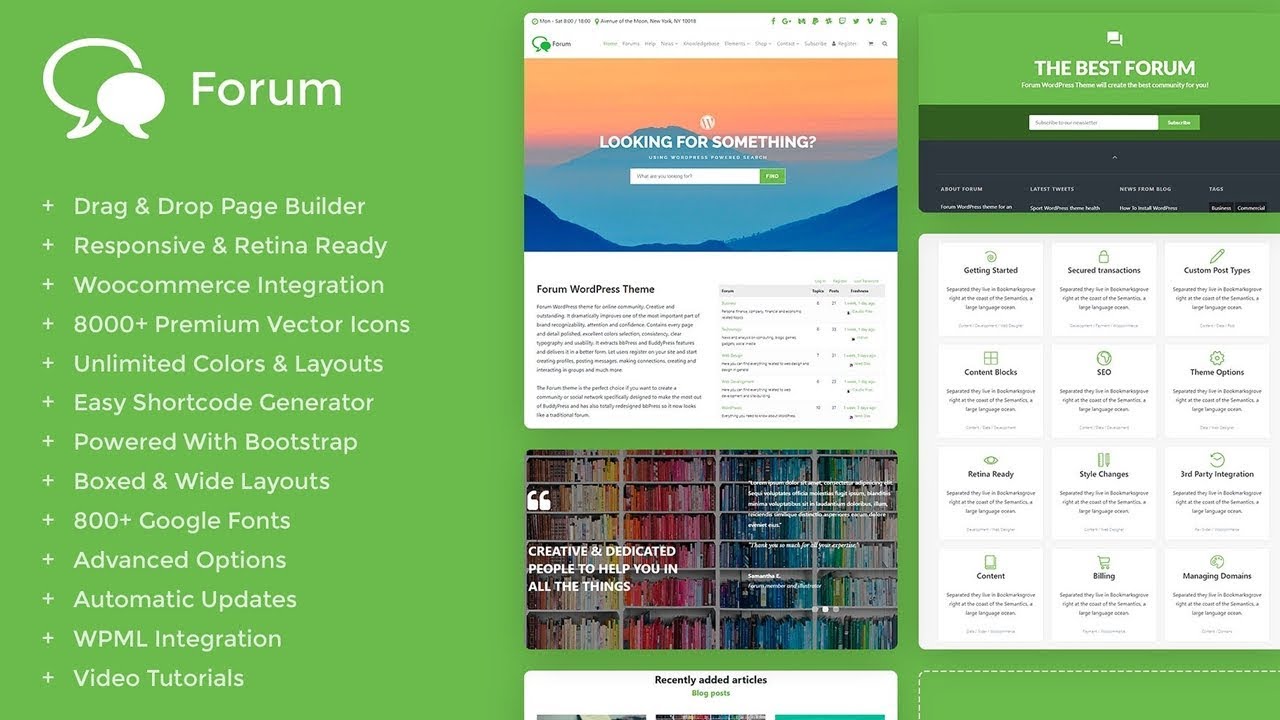Click the quote mark icon on bookshelf banner

click(538, 500)
